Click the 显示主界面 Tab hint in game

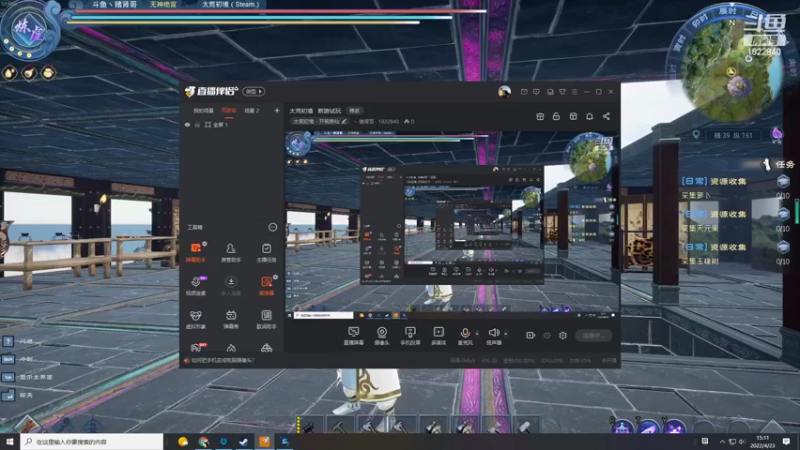(36, 377)
